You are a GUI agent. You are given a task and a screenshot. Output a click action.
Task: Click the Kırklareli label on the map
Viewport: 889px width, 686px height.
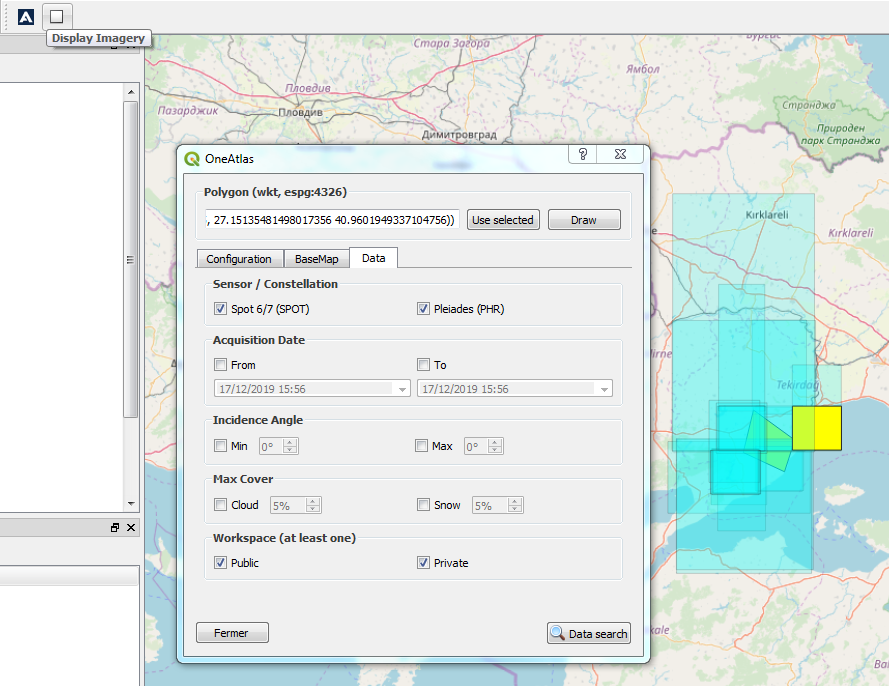[767, 215]
